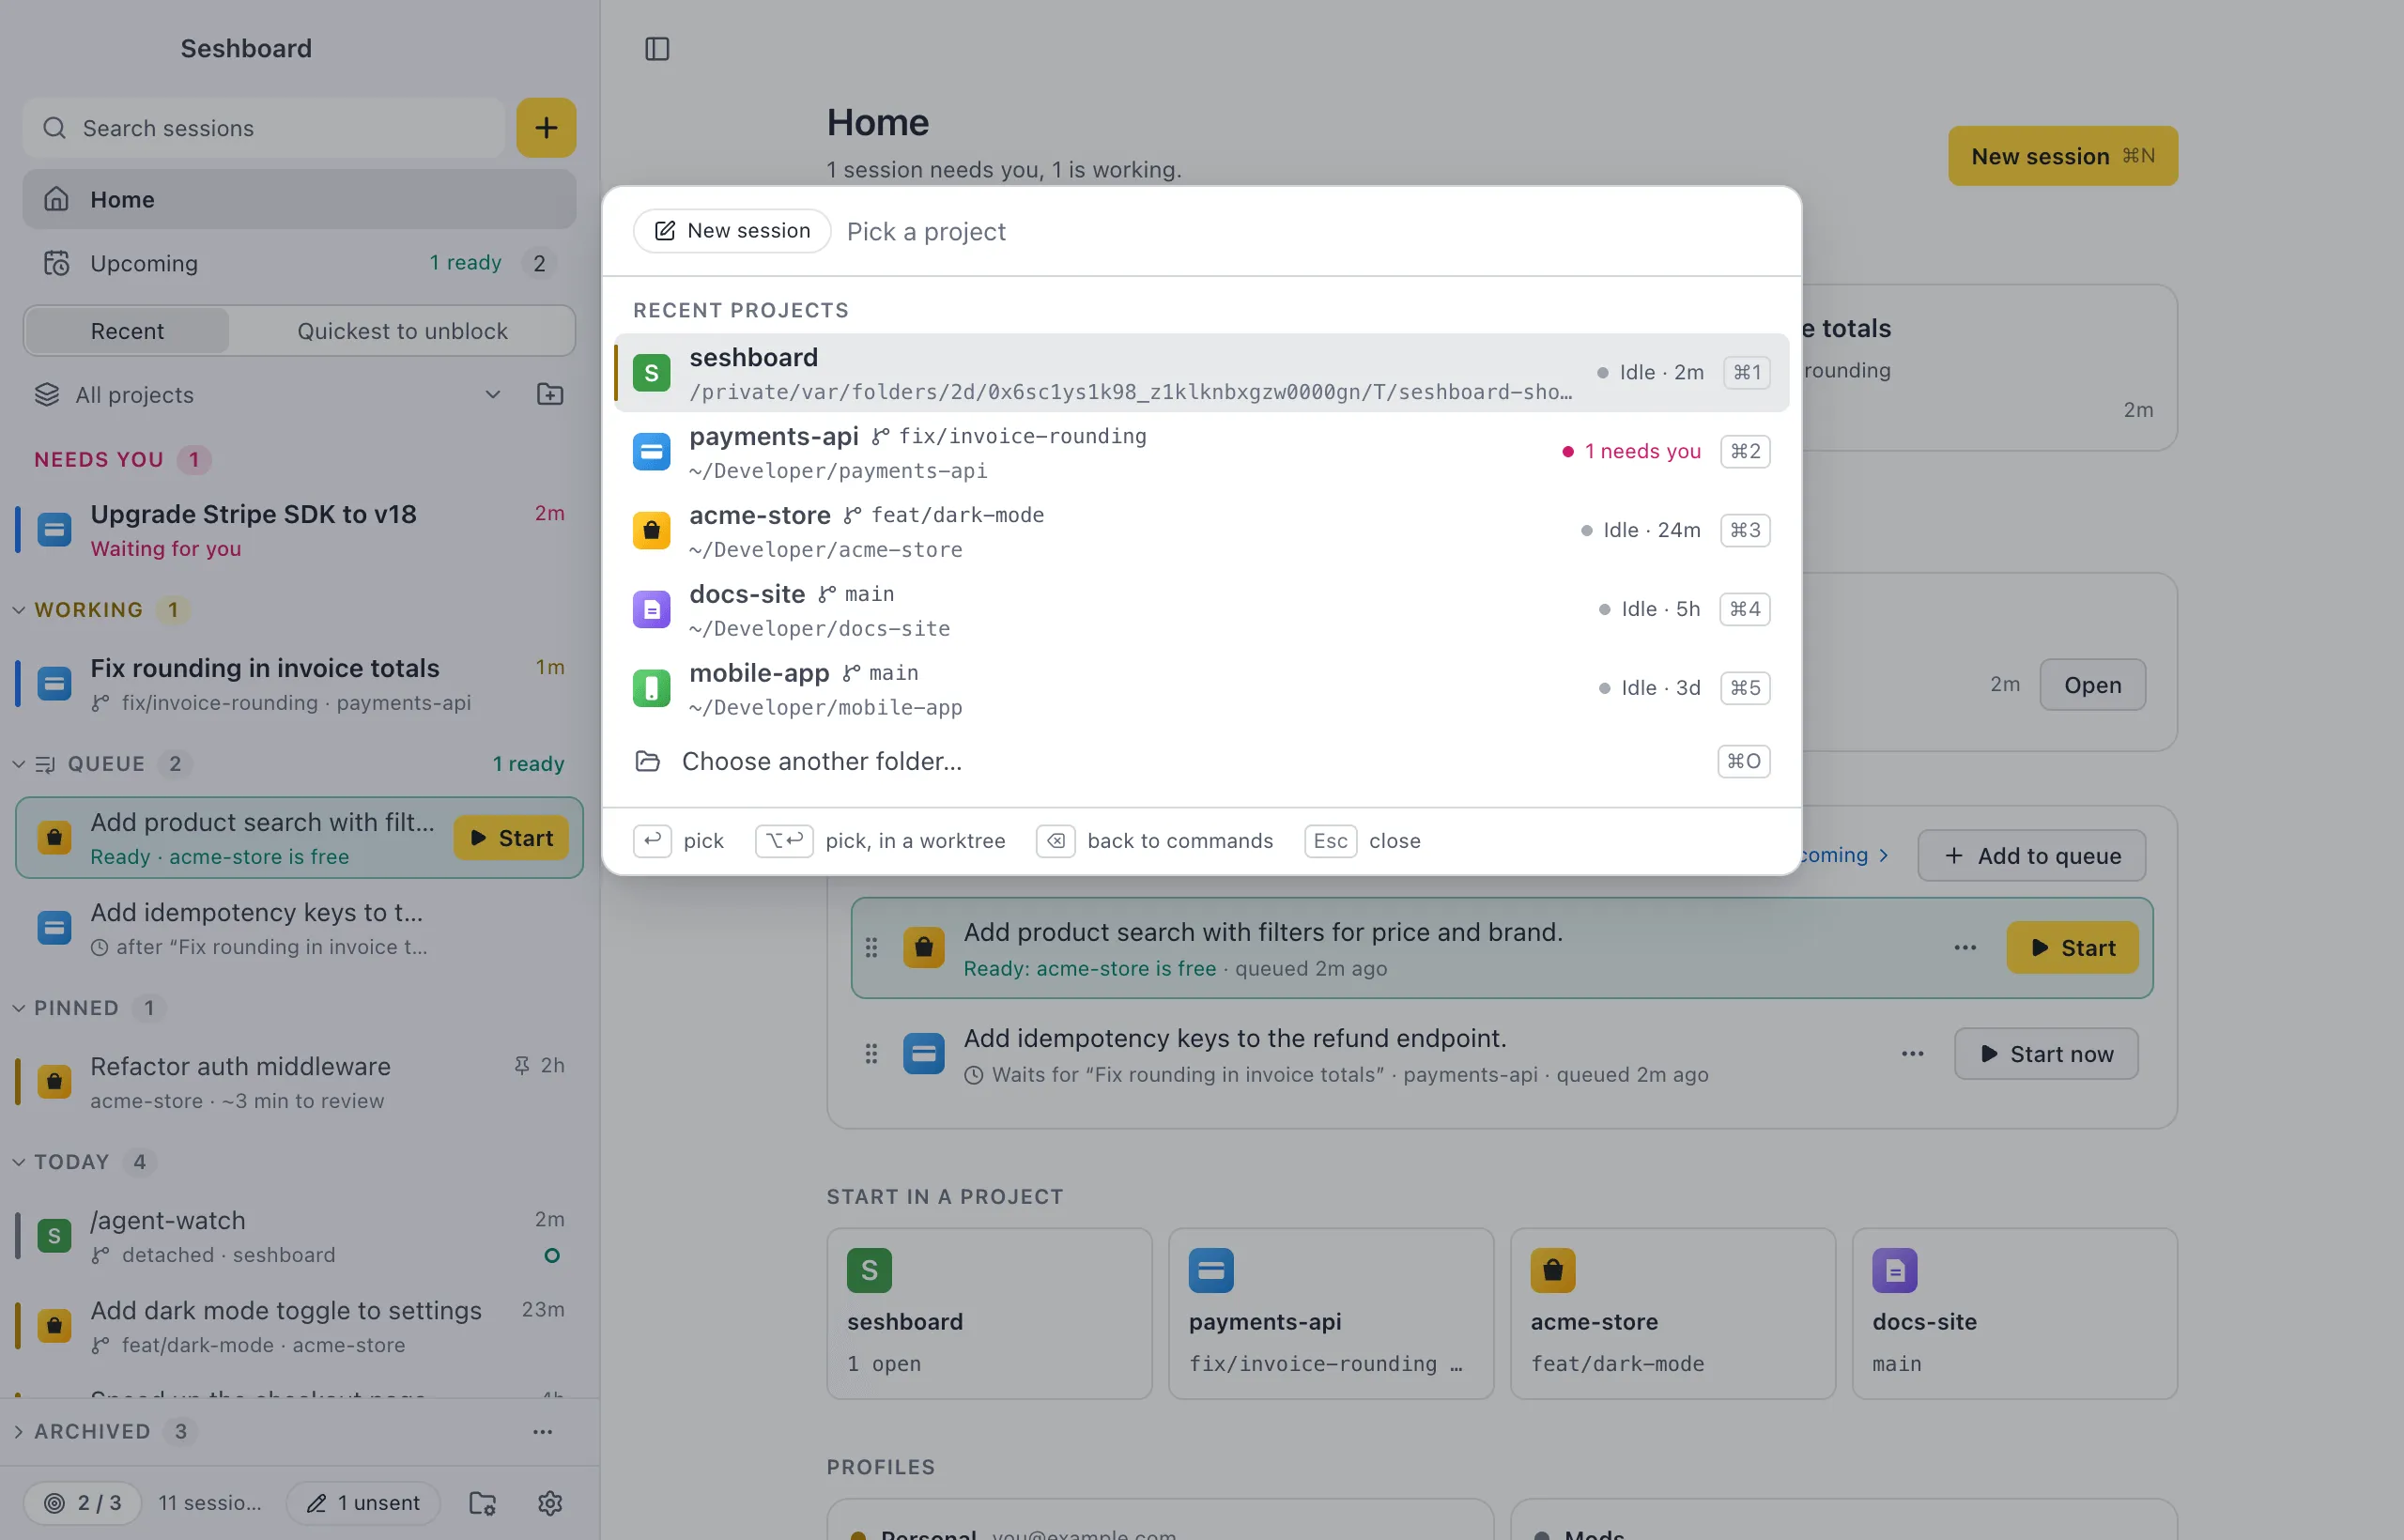Click the New session button in header

pyautogui.click(x=2062, y=156)
